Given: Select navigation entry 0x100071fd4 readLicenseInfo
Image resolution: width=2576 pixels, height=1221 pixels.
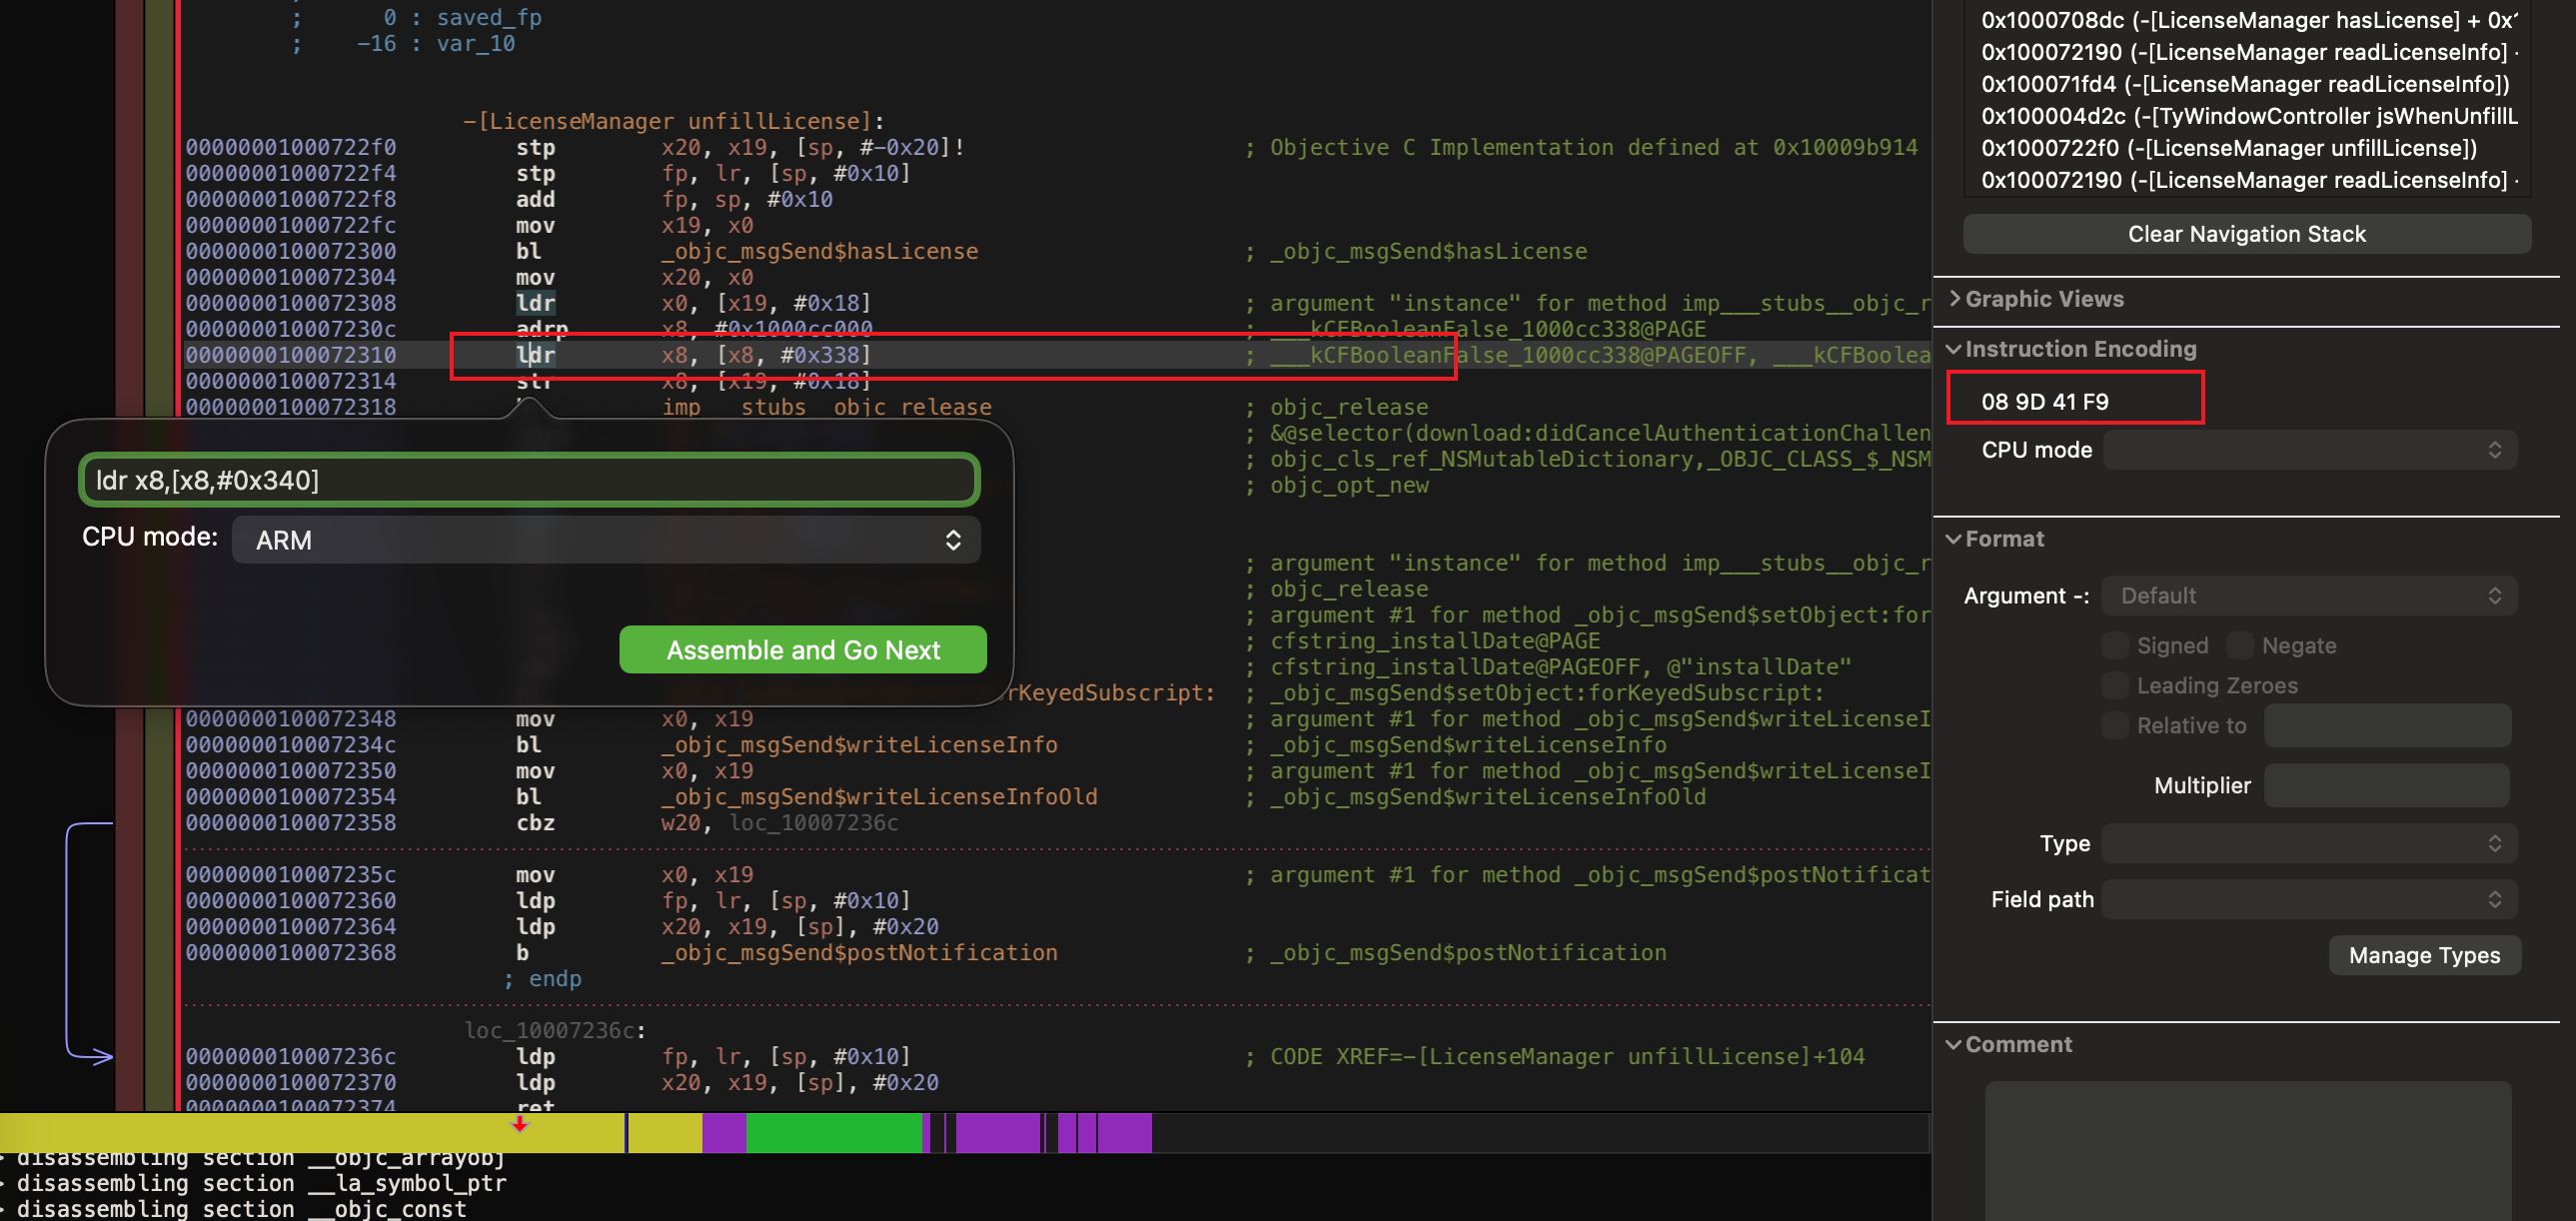Looking at the screenshot, I should point(2245,84).
